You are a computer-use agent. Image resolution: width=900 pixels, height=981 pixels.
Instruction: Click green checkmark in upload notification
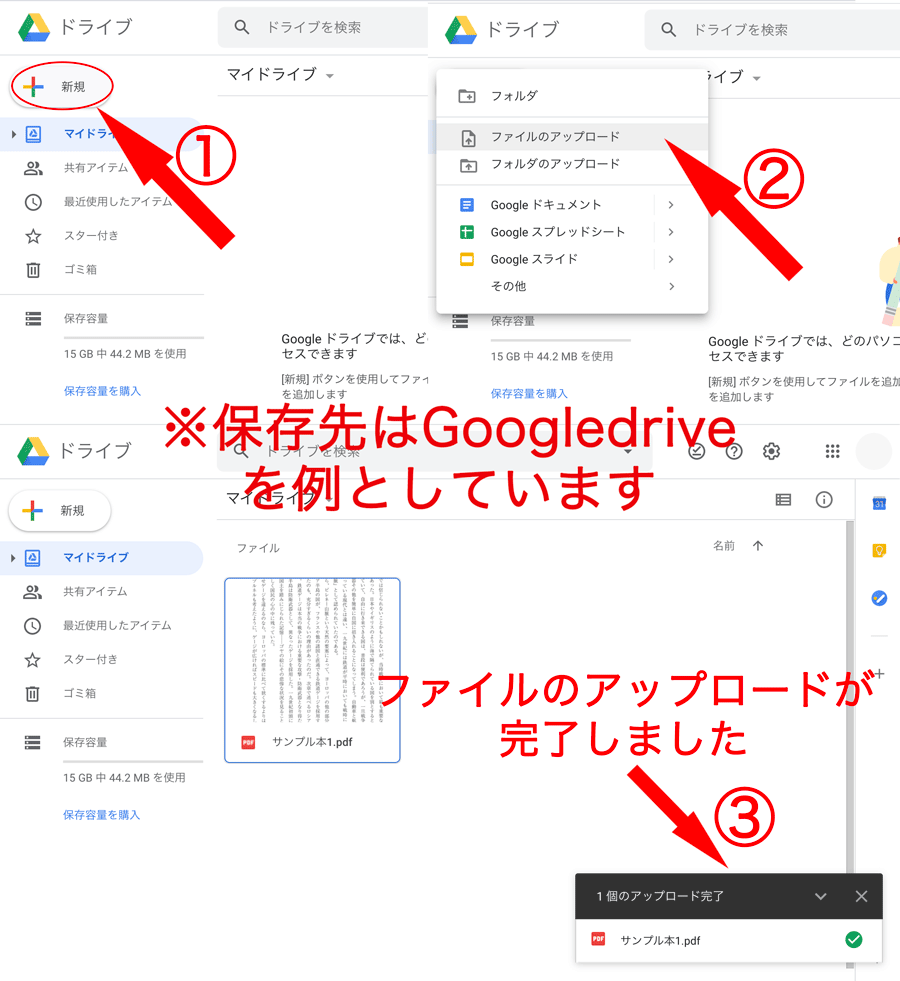point(854,939)
